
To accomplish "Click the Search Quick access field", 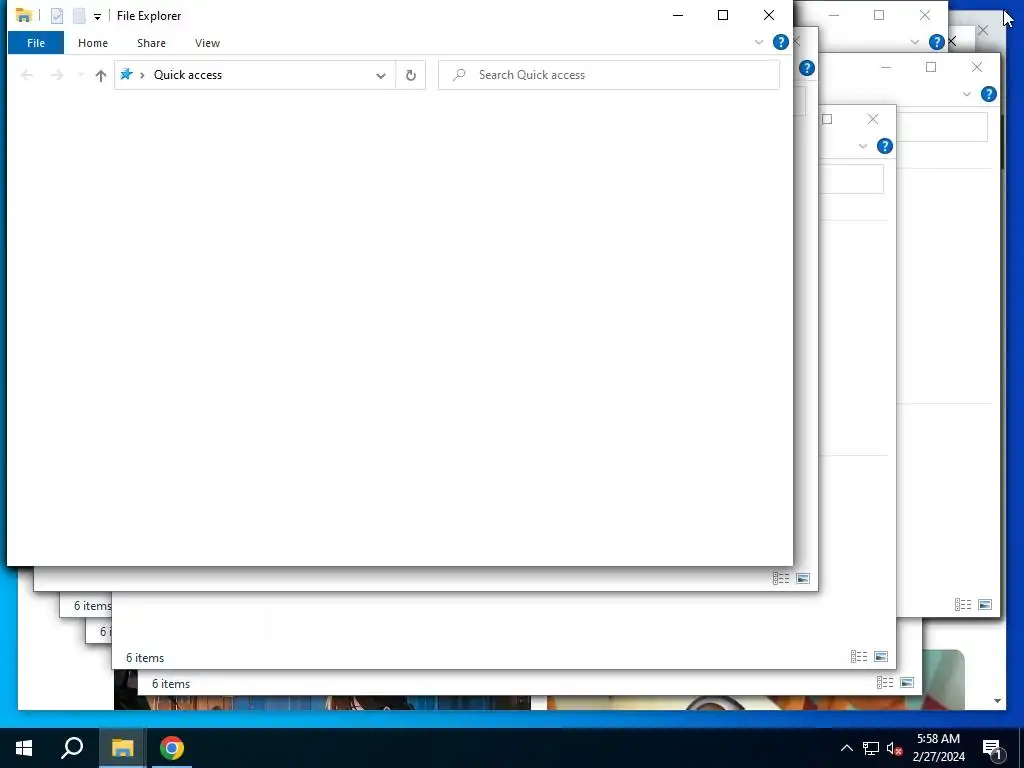I will [x=609, y=75].
